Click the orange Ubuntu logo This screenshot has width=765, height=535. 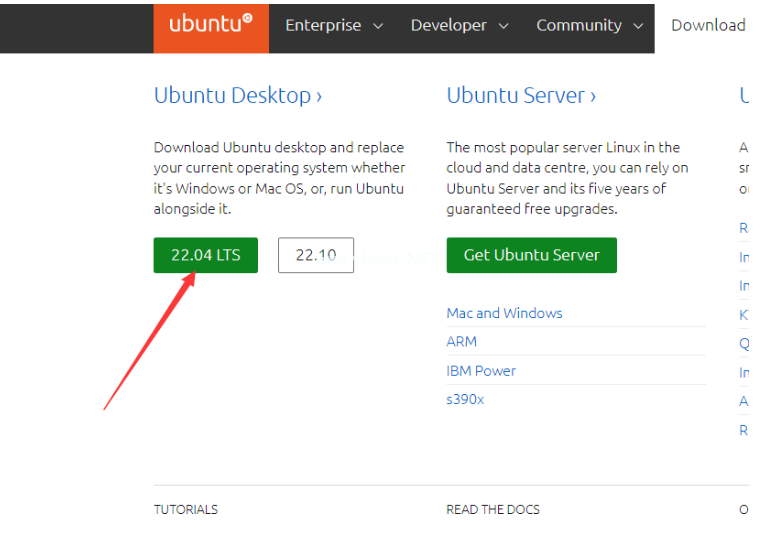[210, 26]
